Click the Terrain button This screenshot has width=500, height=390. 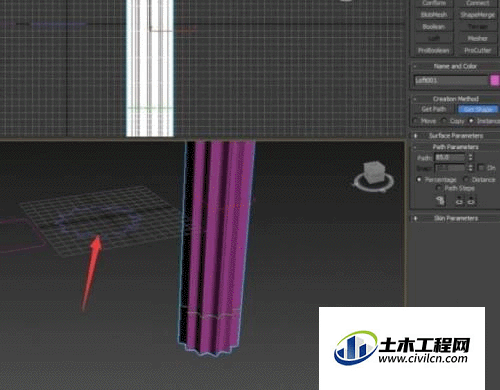[478, 27]
